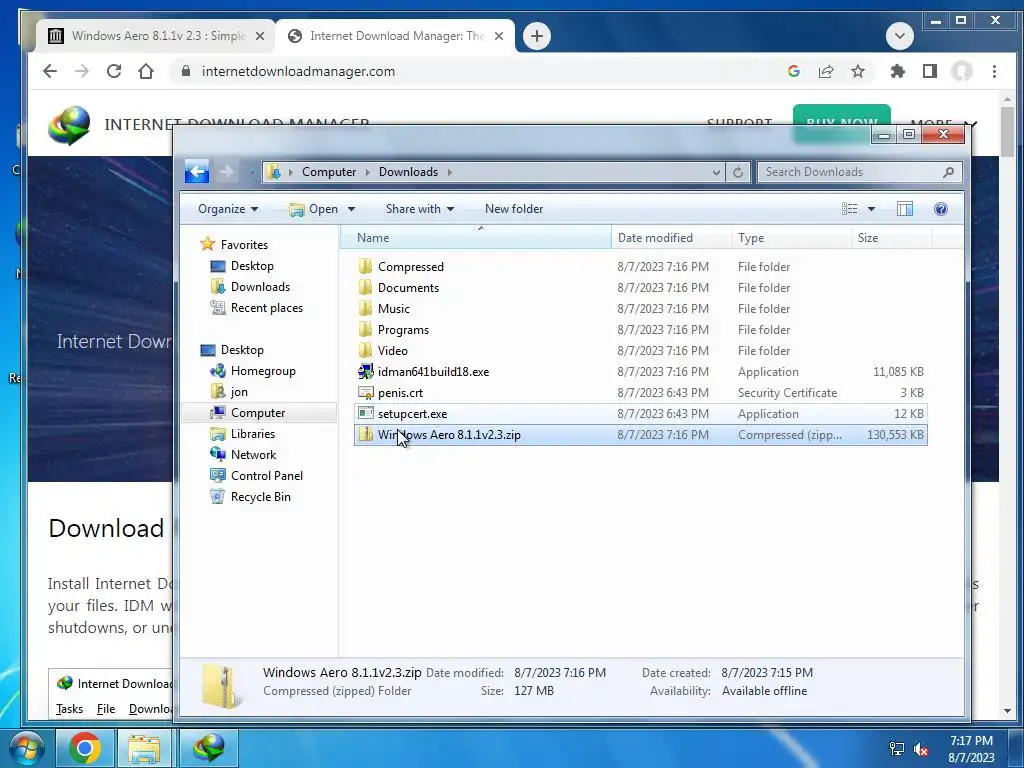The image size is (1024, 768).
Task: Open recent locations dropdown arrow
Action: click(251, 172)
